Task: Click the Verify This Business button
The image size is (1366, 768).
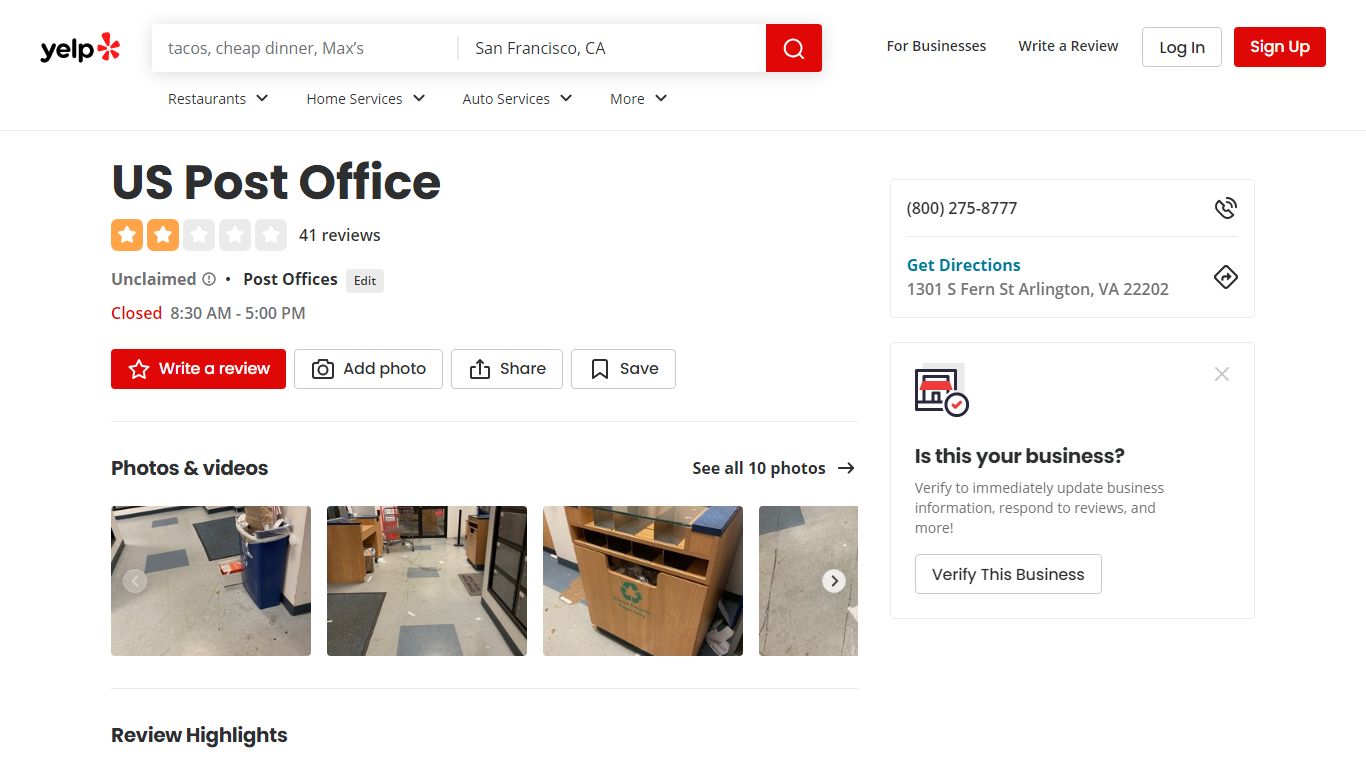Action: pos(1008,574)
